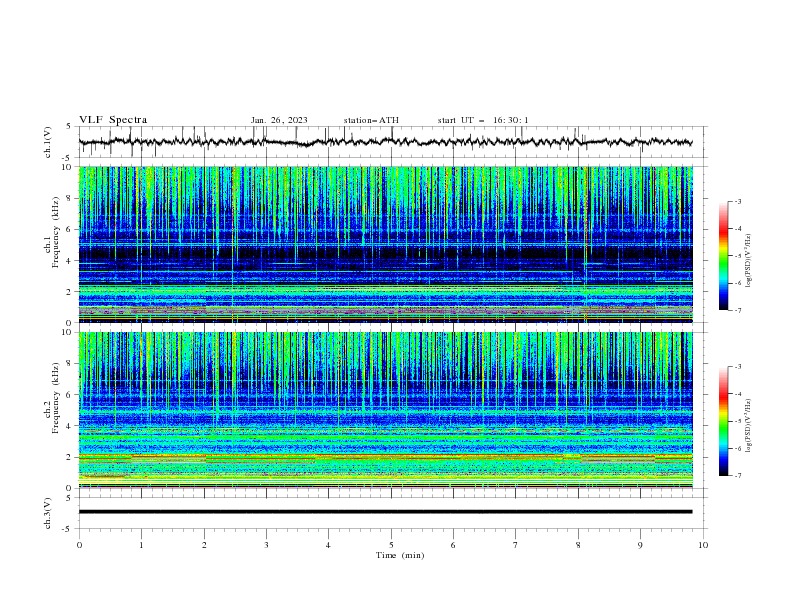Click the "3" tick on the time axis

[x=266, y=545]
